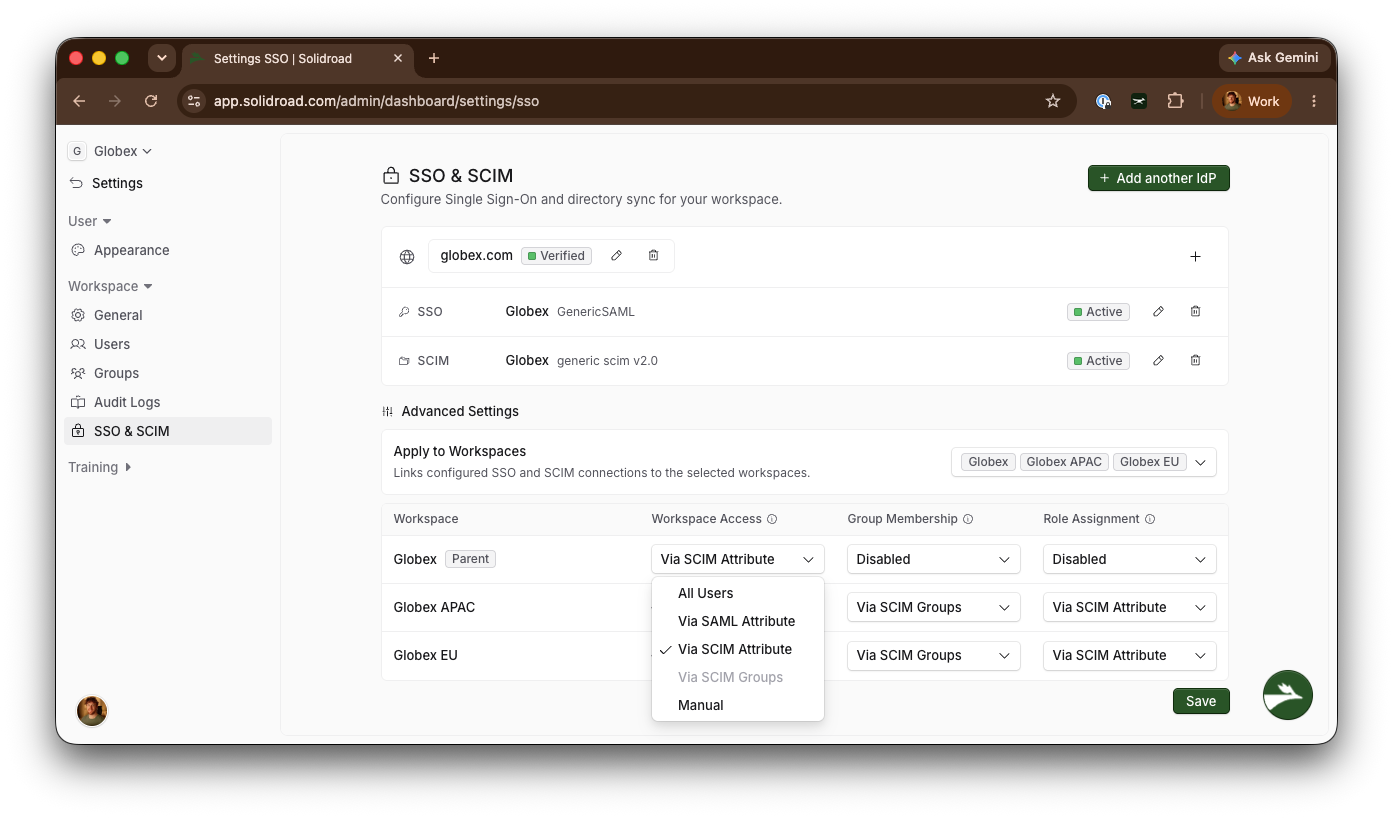Click the browser address bar URL
Screen dimensions: 1393x818
(376, 101)
